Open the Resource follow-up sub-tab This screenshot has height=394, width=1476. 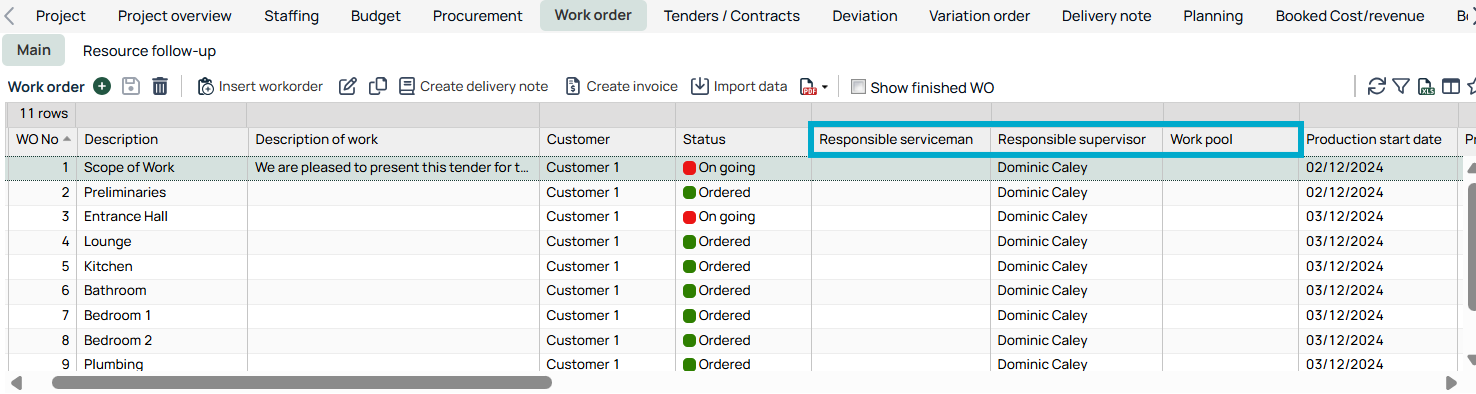point(149,51)
